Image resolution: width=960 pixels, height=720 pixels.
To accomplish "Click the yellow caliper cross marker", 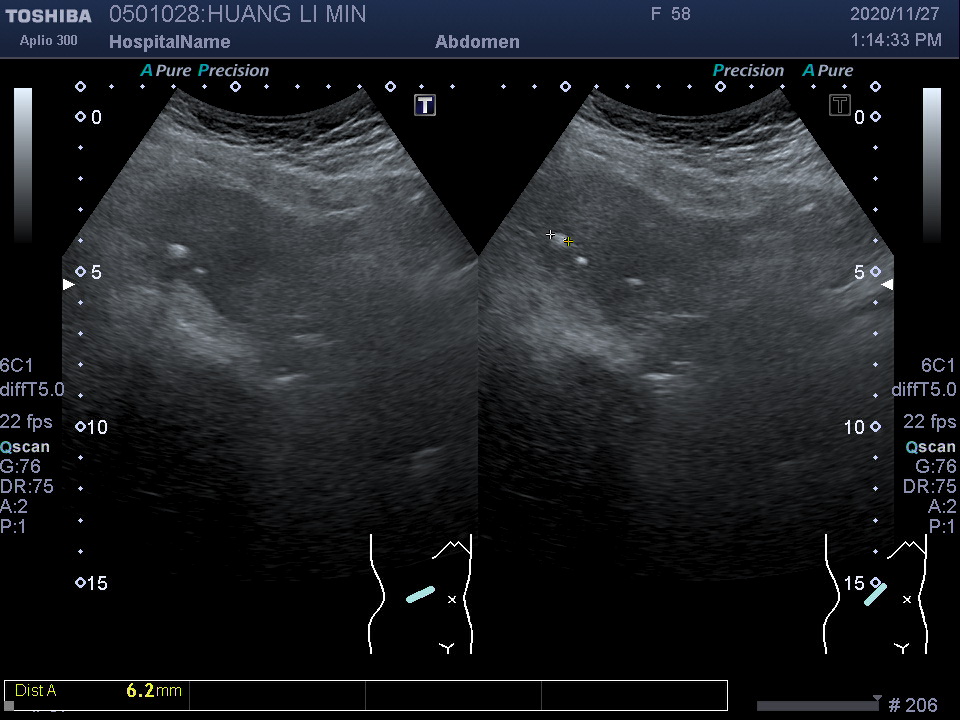I will click(568, 242).
